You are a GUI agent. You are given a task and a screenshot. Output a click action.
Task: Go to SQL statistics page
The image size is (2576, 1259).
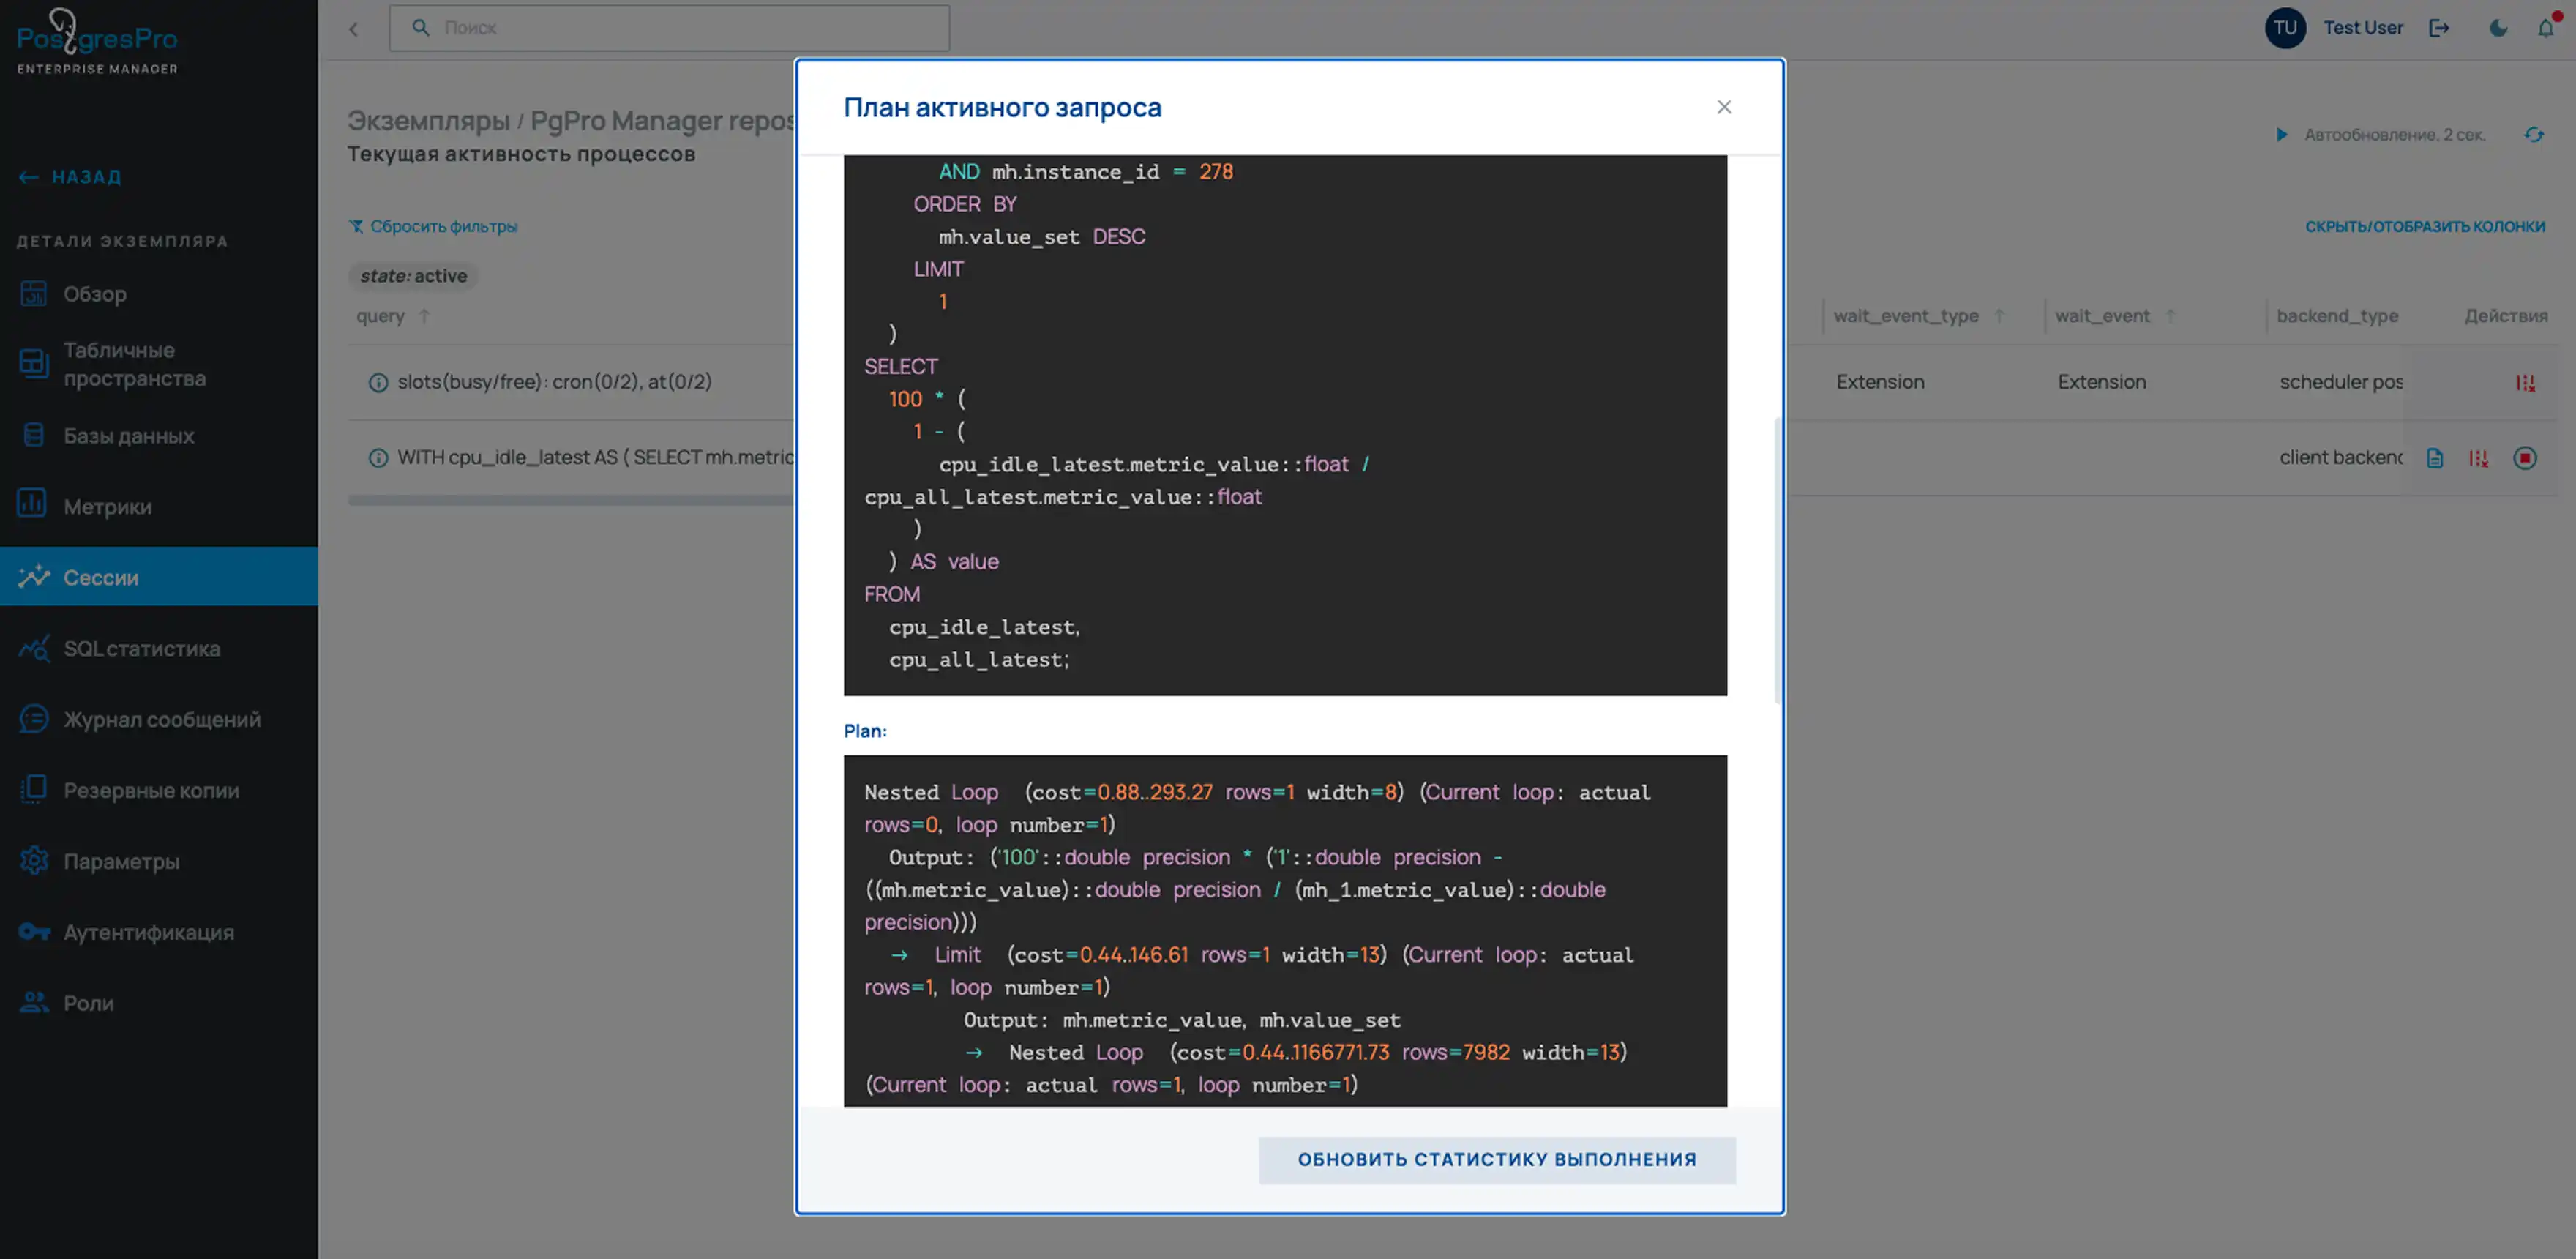141,648
